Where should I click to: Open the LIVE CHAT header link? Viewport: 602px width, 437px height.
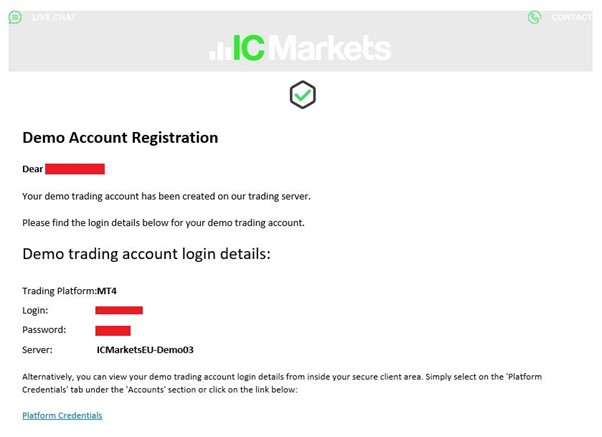54,17
